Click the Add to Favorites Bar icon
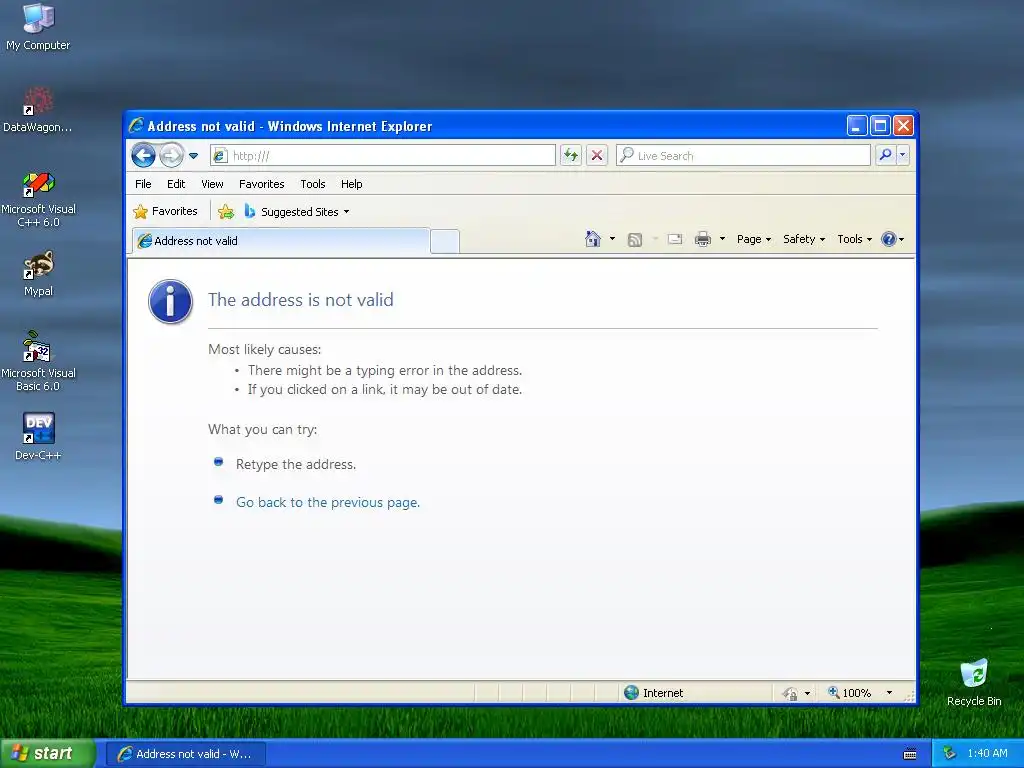The width and height of the screenshot is (1024, 768). point(226,212)
